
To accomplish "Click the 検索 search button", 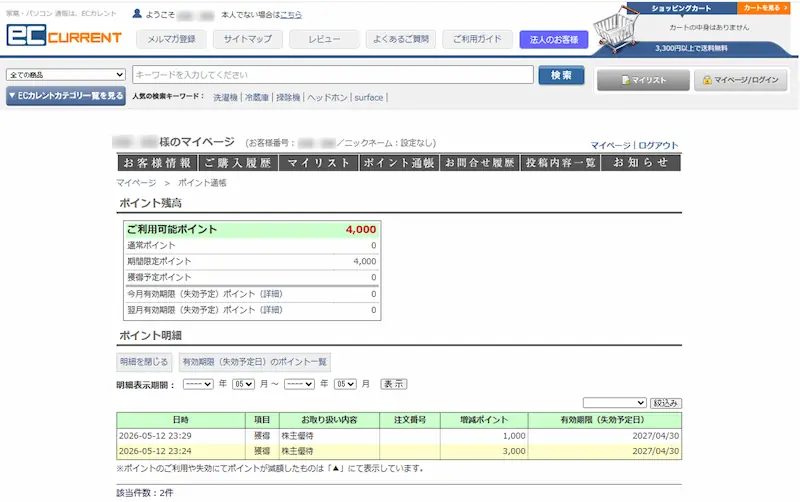I will (561, 75).
